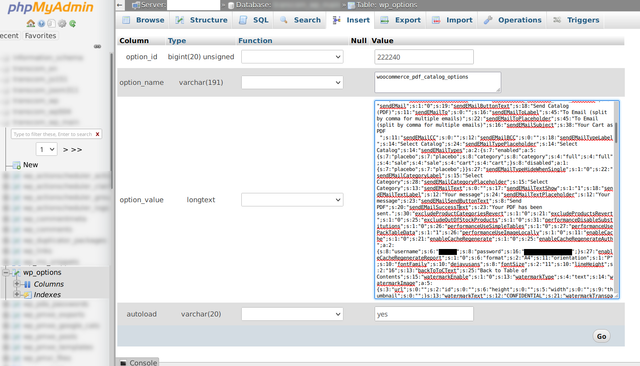This screenshot has height=366, width=640.
Task: Switch to the Operations tab
Action: (512, 20)
